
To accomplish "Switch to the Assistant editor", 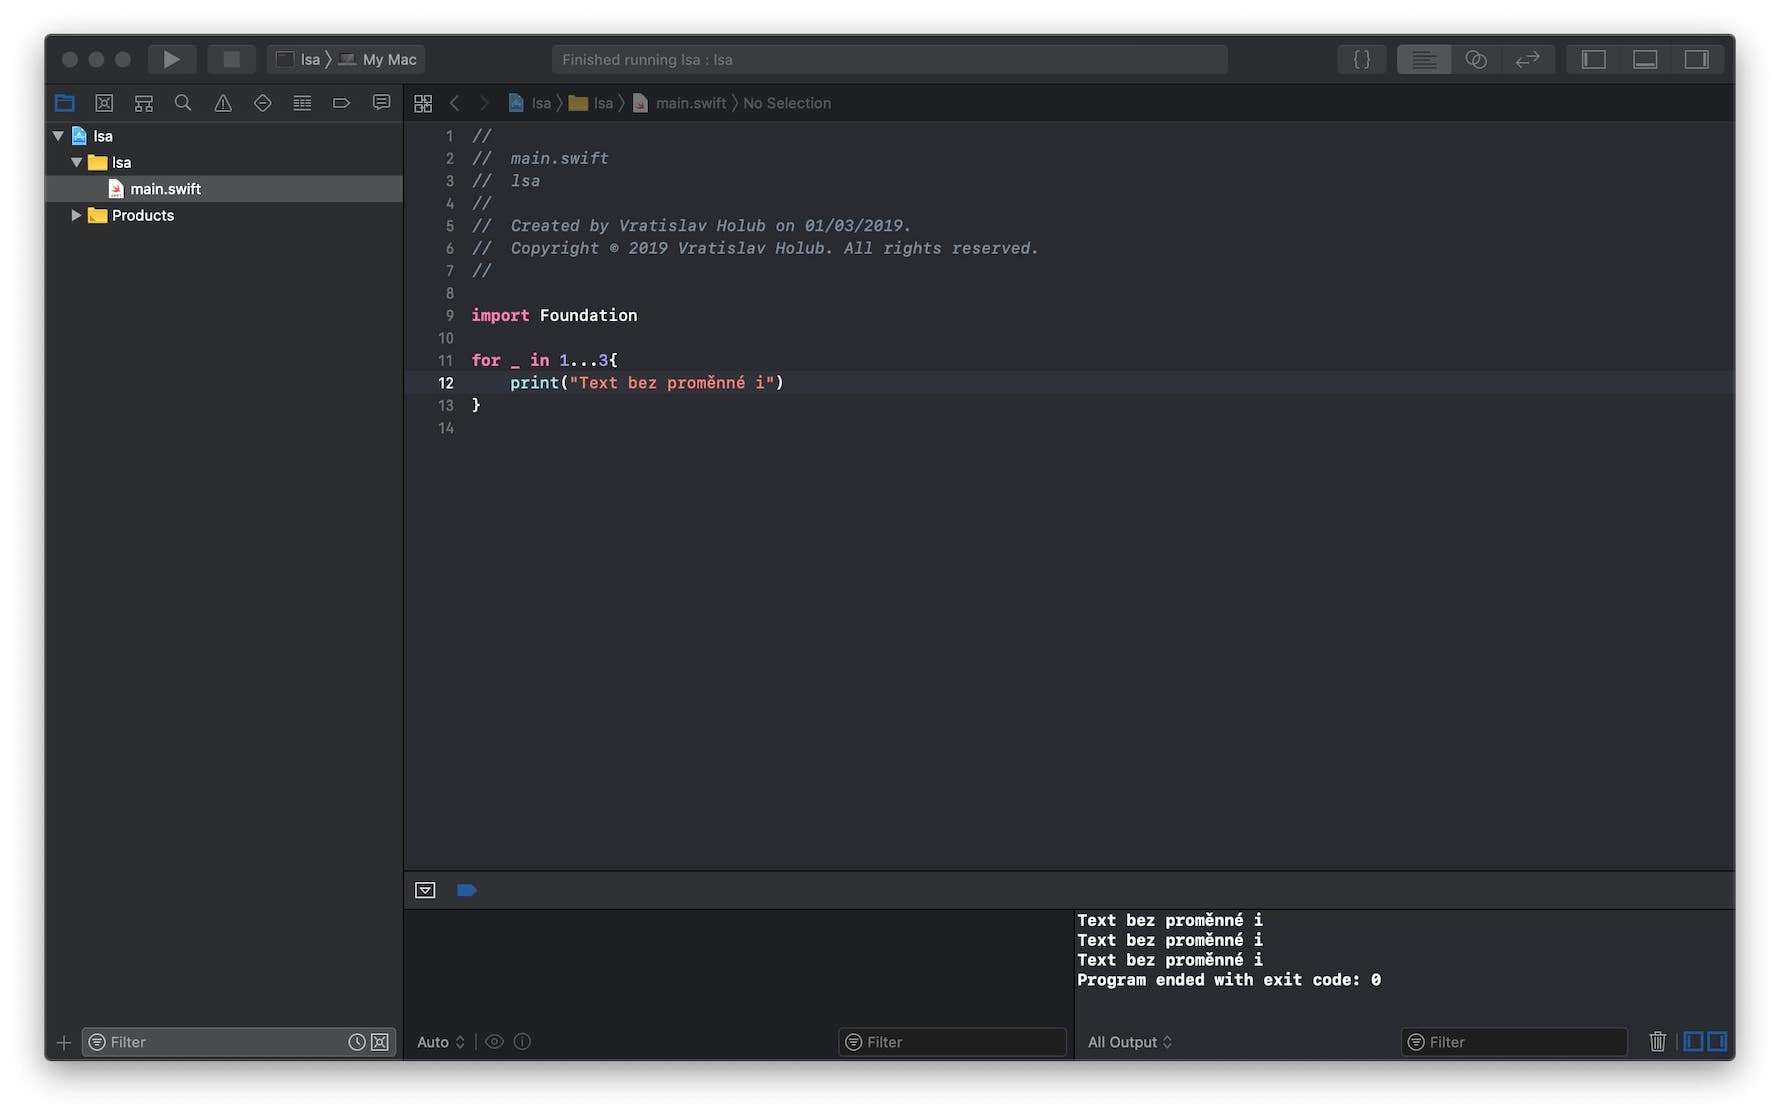I will point(1475,60).
